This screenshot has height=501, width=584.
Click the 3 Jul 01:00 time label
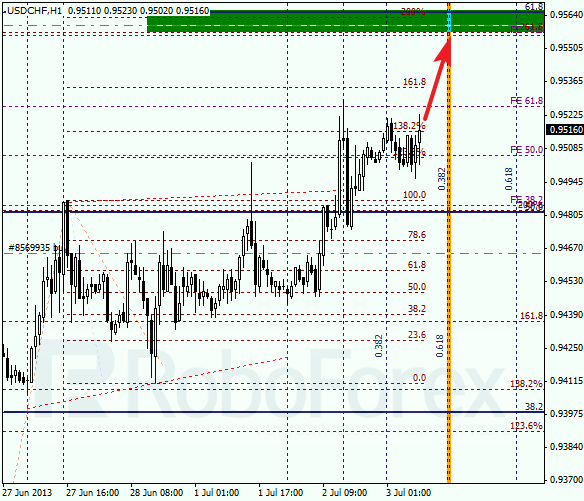[409, 492]
